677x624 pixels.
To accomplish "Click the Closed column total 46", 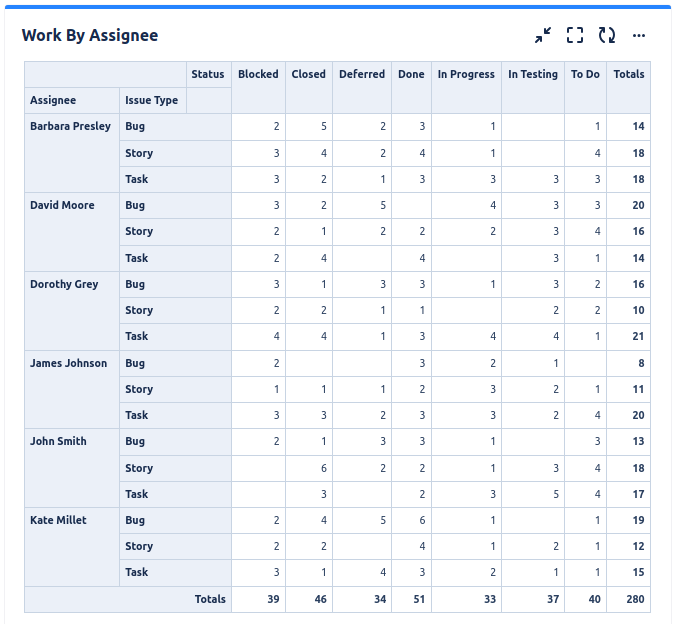I will pyautogui.click(x=309, y=599).
